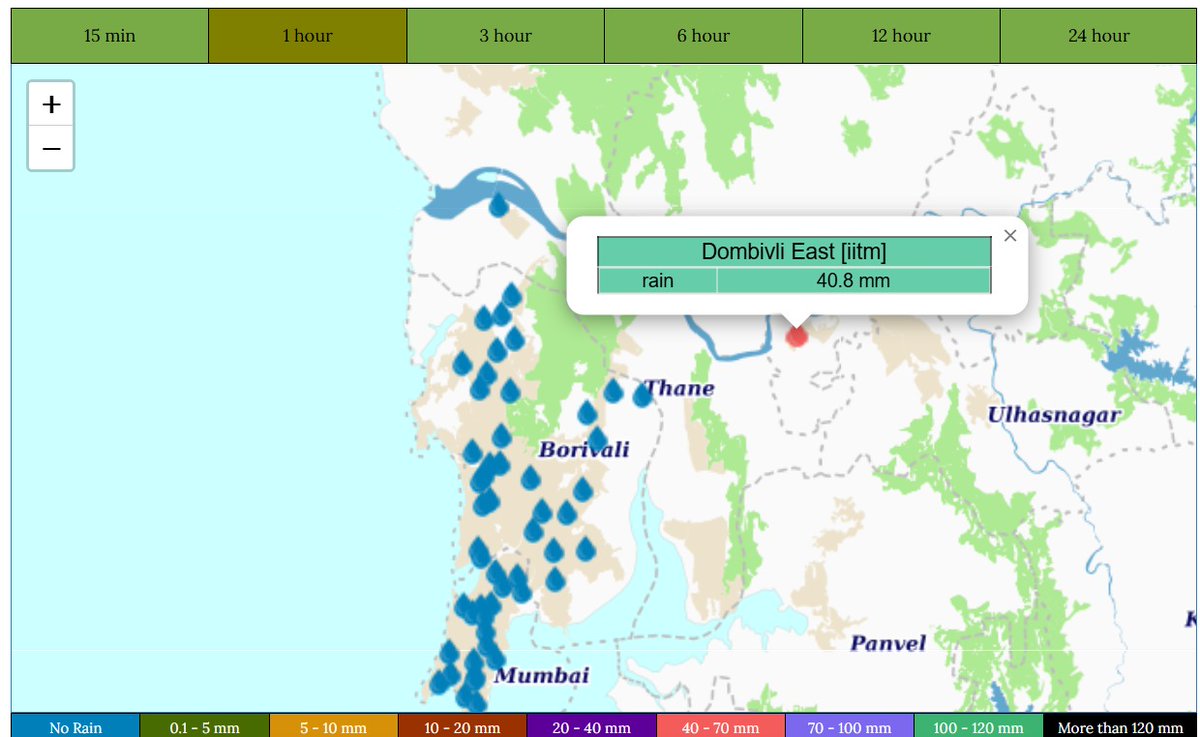
Task: Open the 3 hour rainfall tab
Action: (505, 36)
